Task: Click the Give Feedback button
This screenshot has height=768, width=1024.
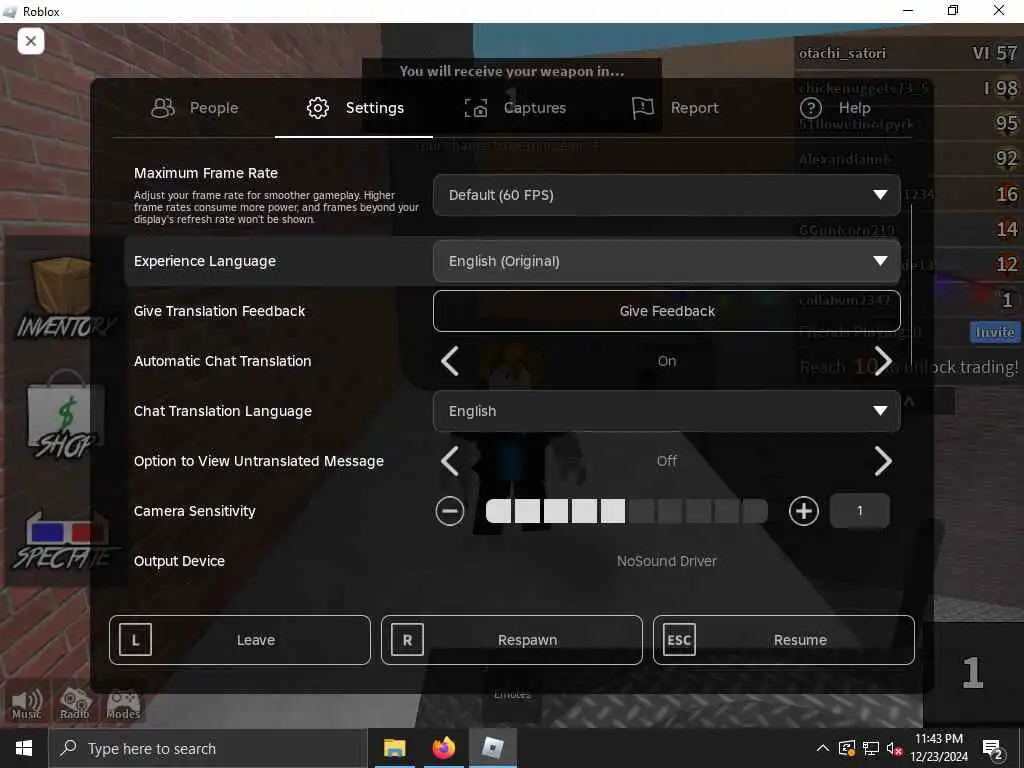Action: point(667,311)
